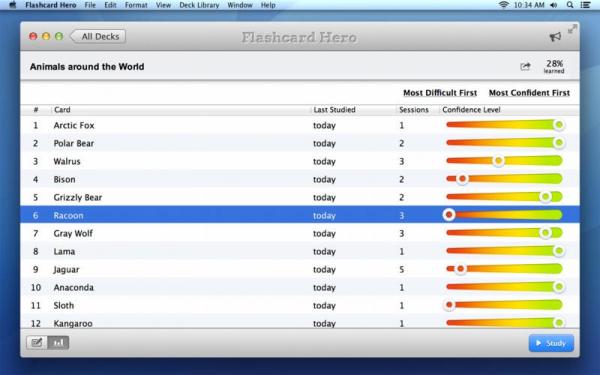Select the Bison card

[300, 179]
